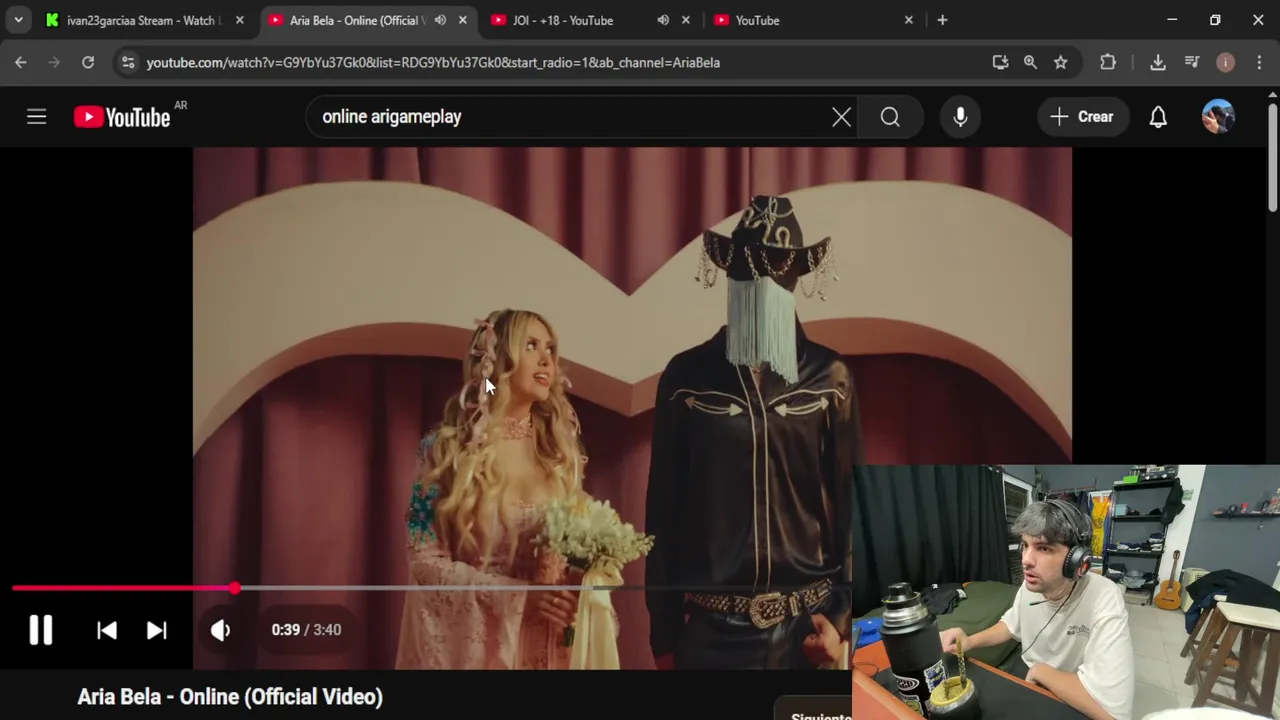Screen dimensions: 1280x720
Task: Go forward in browser history
Action: [x=54, y=62]
